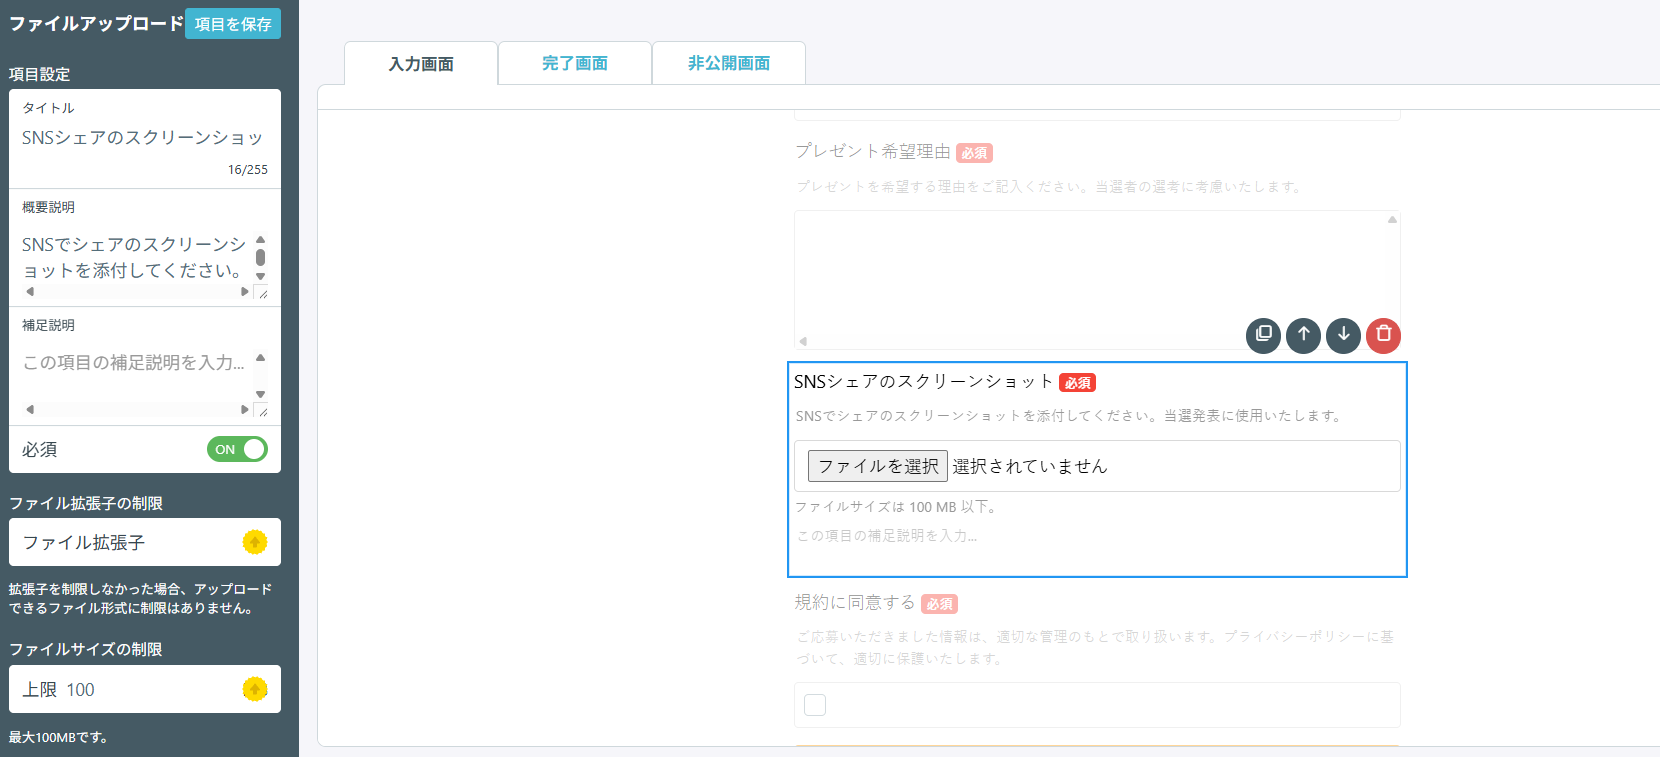
Task: Click into the 概要説明 text area
Action: point(133,257)
